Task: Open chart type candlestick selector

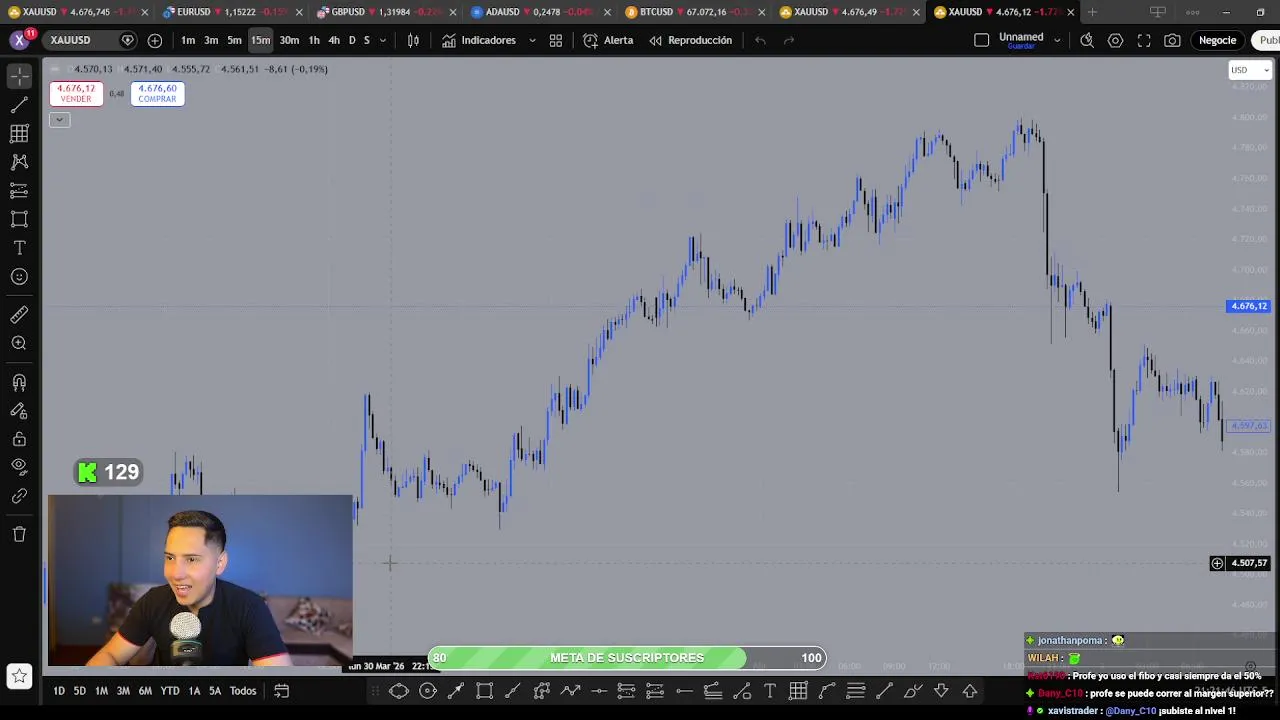Action: 413,40
